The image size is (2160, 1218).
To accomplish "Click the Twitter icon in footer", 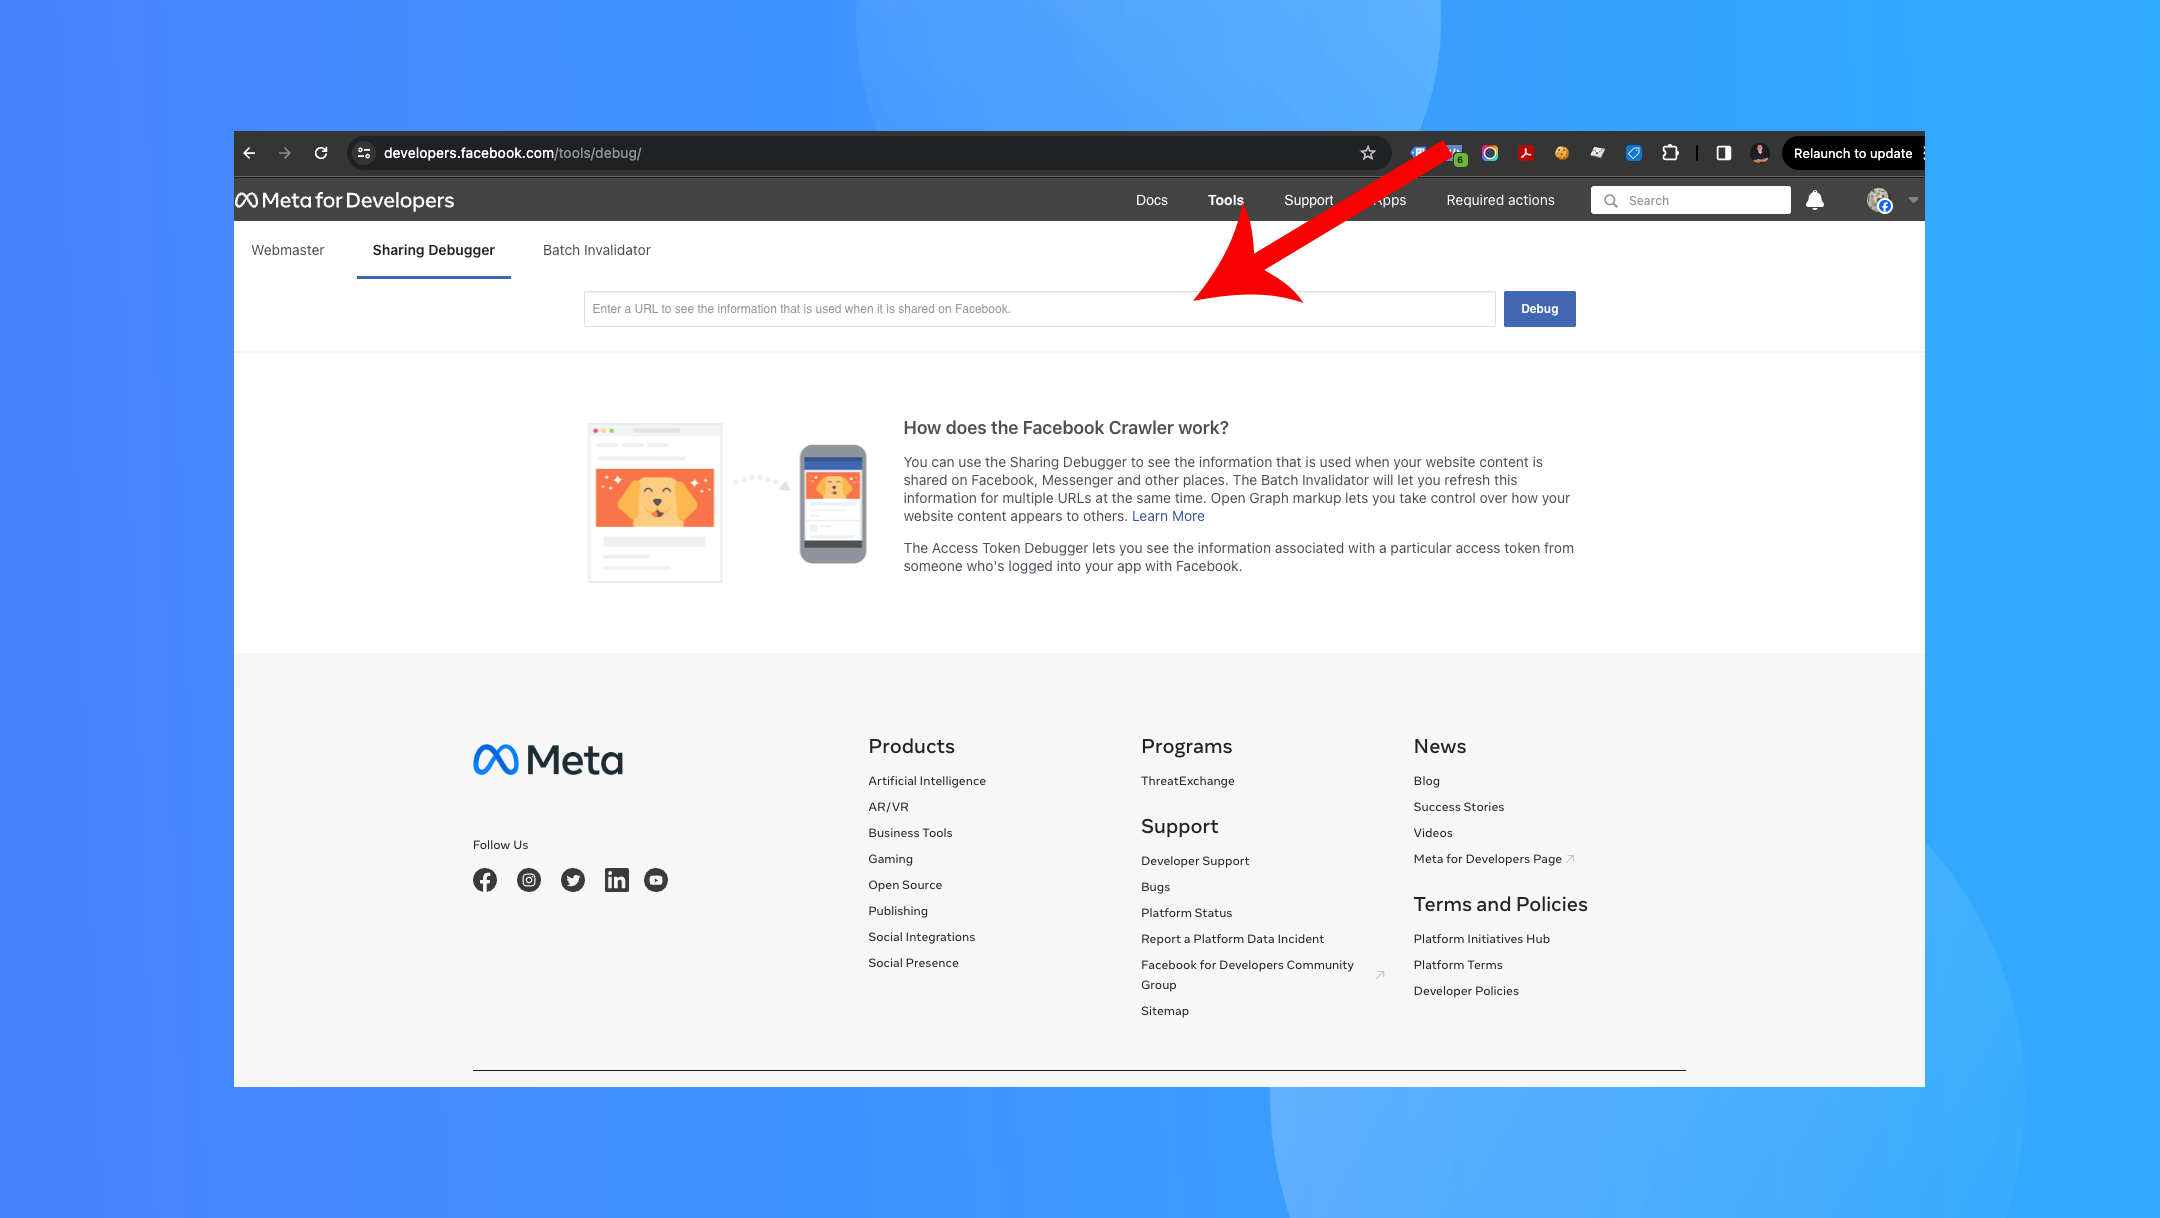I will (x=571, y=878).
